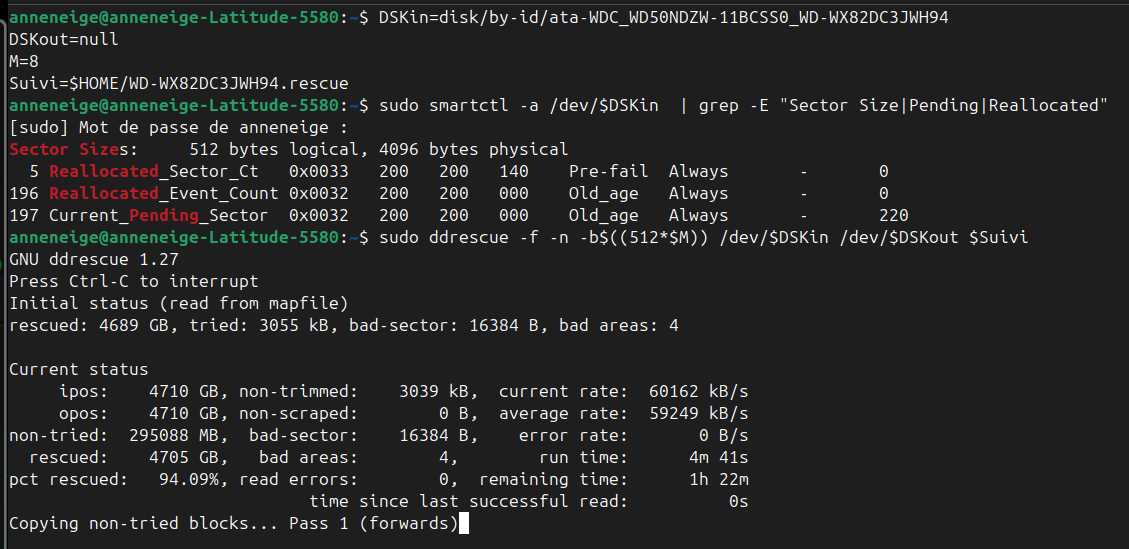Click the opos label
This screenshot has width=1129, height=549.
click(x=84, y=414)
